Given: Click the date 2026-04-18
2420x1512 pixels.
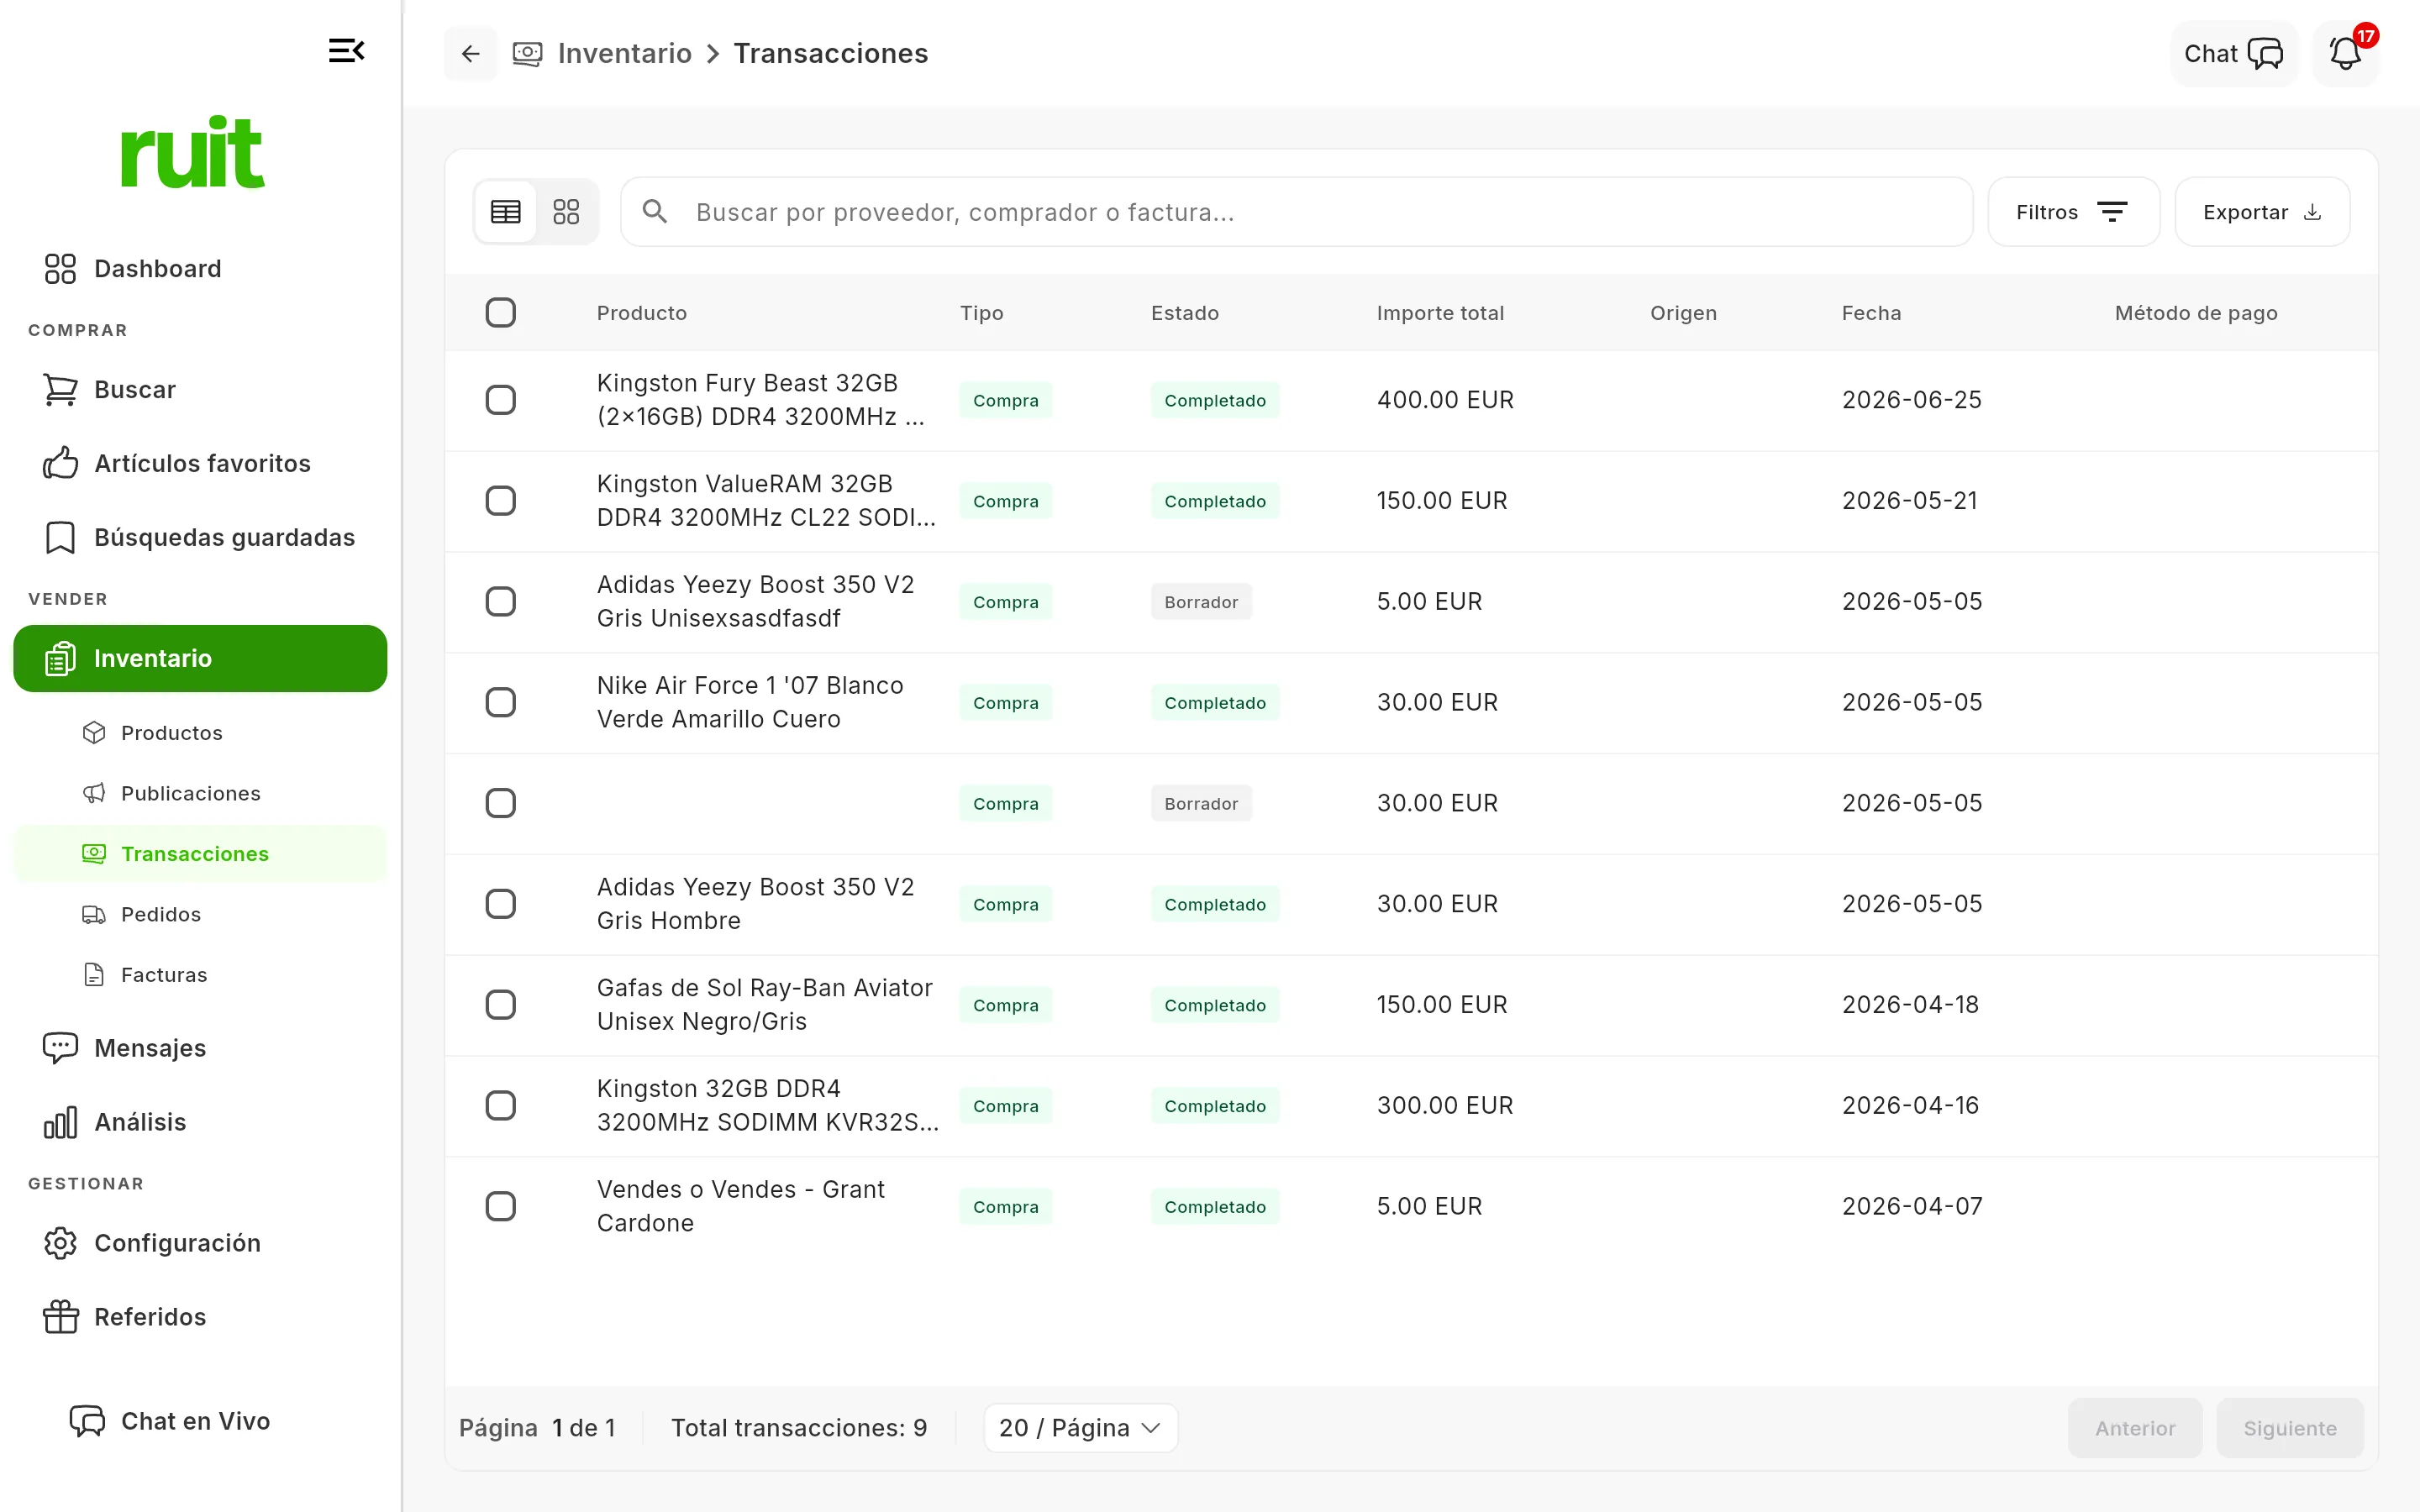Looking at the screenshot, I should point(1910,1005).
